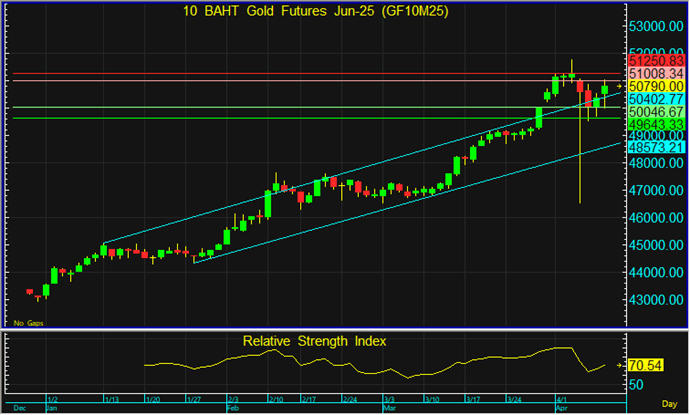The image size is (690, 415).
Task: Click the 43000.00 price axis label
Action: point(655,299)
